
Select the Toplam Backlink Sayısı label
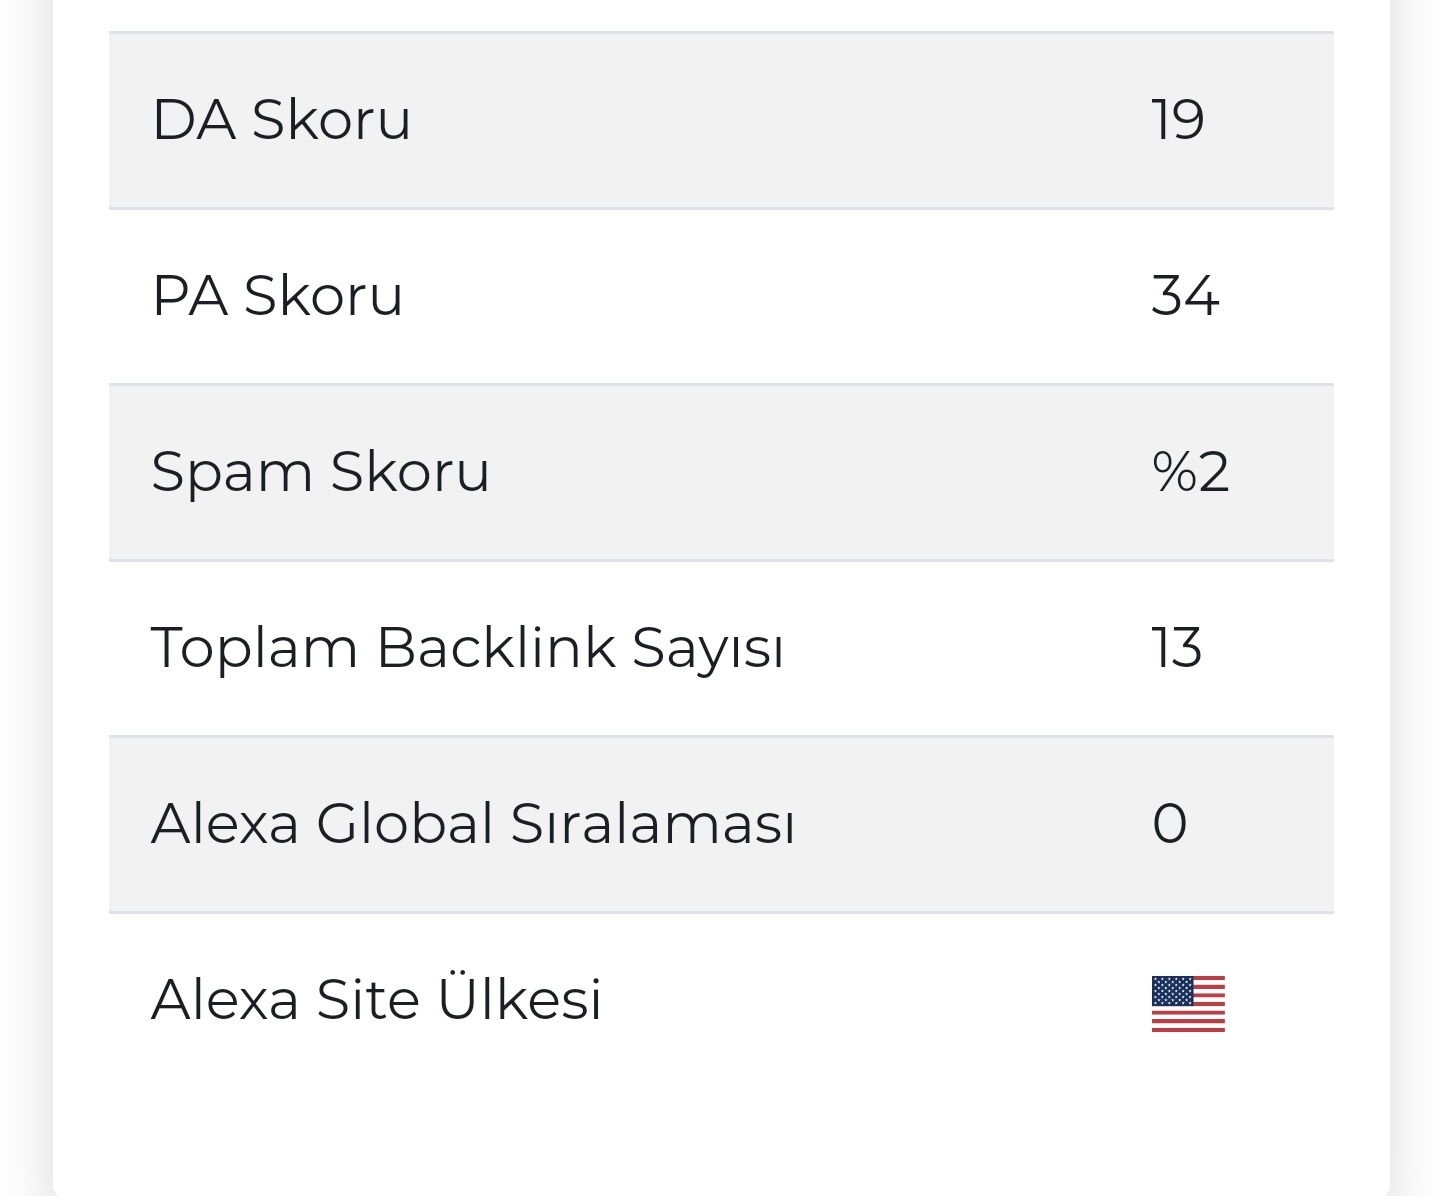click(468, 648)
